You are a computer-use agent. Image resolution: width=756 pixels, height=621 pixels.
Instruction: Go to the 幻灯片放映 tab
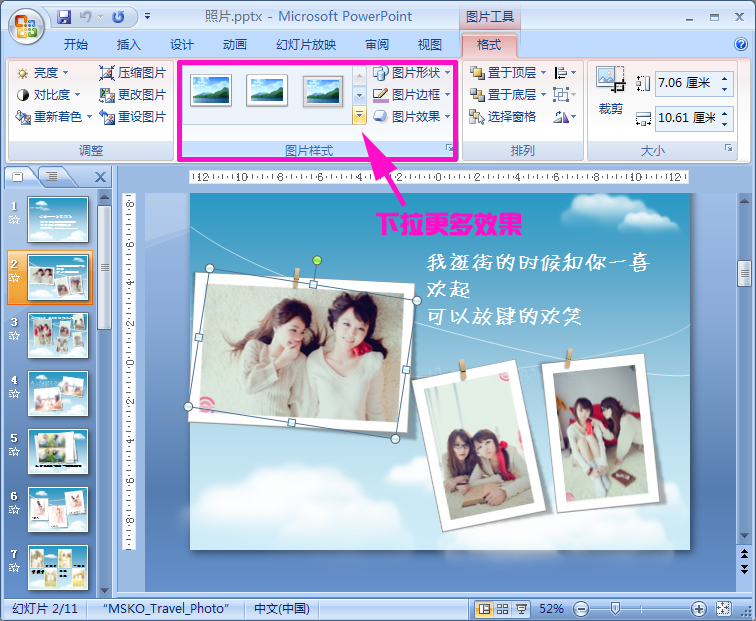point(306,45)
